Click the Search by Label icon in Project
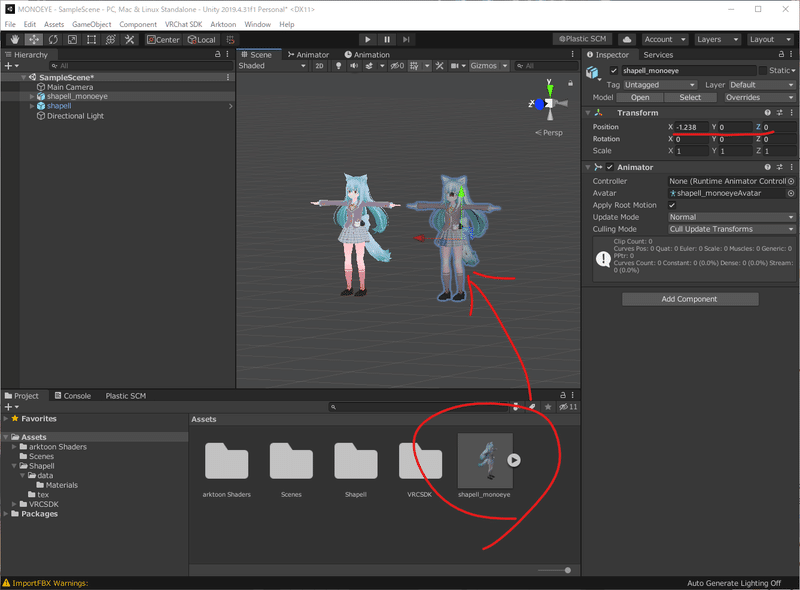Screen dimensions: 800x590 (x=532, y=407)
